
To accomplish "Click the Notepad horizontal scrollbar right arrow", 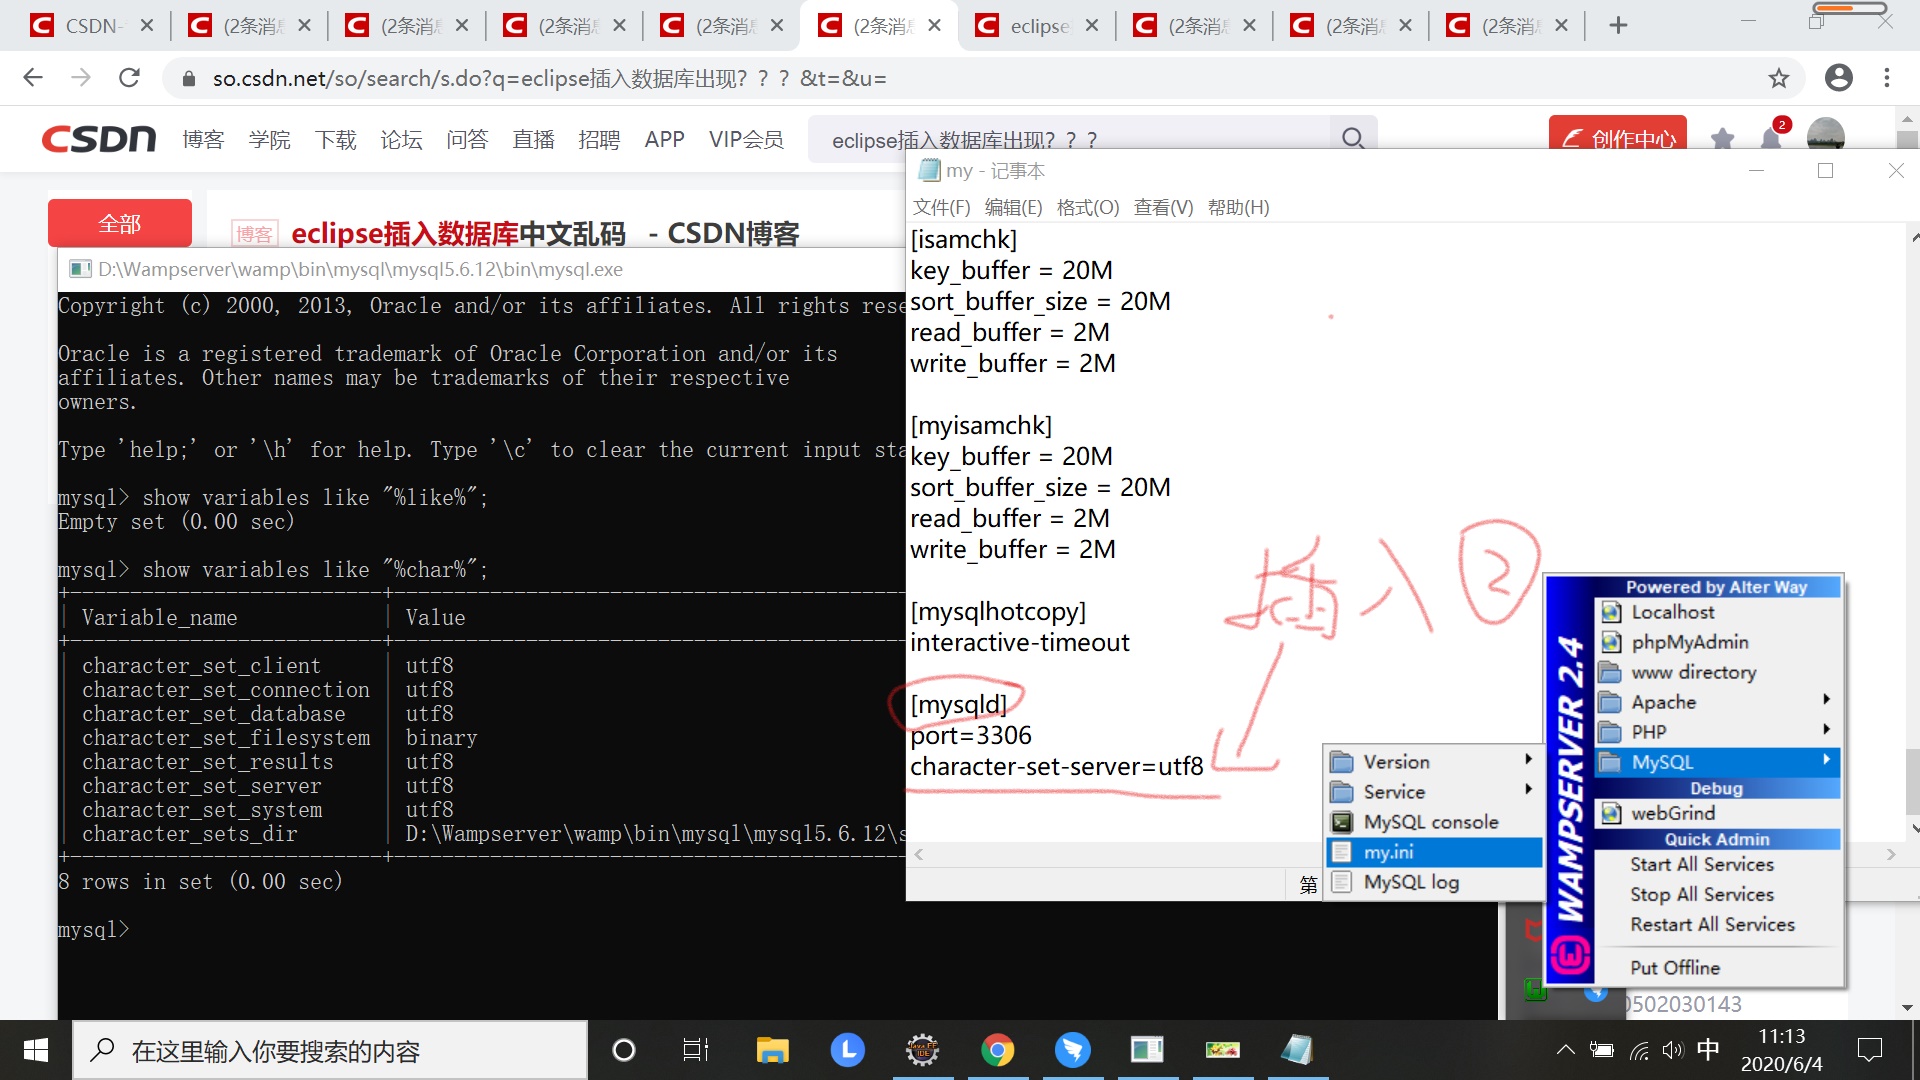I will (1890, 854).
